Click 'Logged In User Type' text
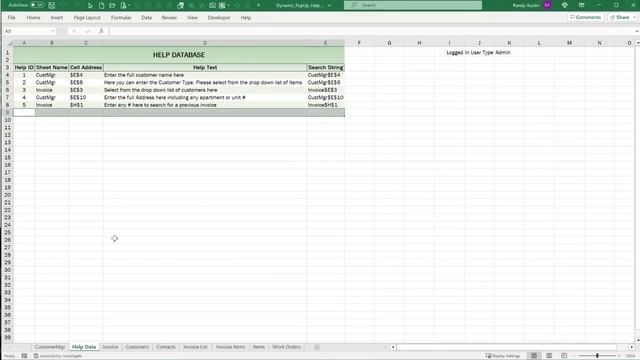 (x=470, y=53)
